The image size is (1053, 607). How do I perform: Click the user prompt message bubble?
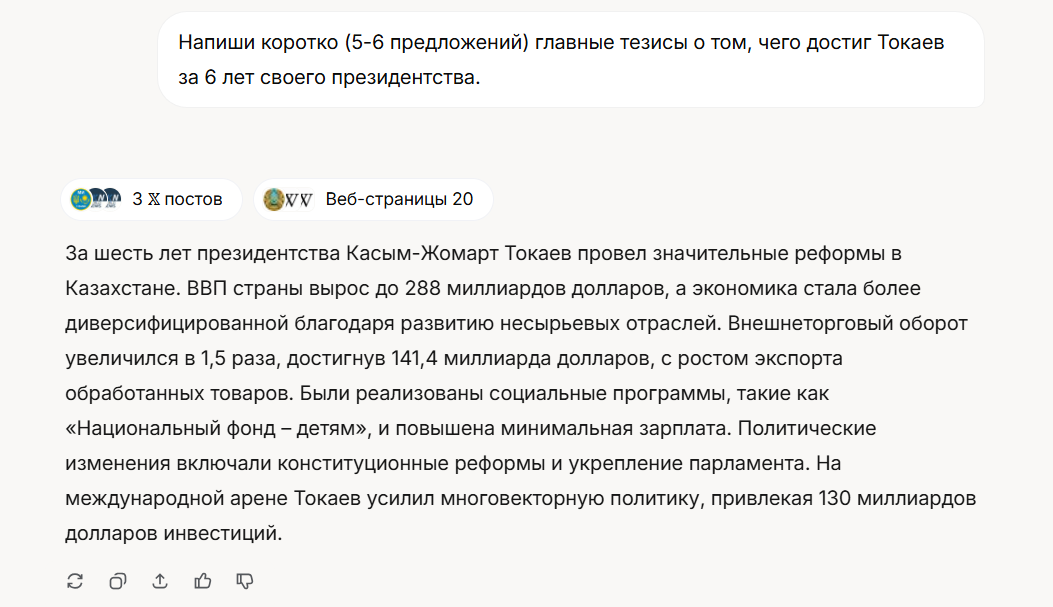571,60
